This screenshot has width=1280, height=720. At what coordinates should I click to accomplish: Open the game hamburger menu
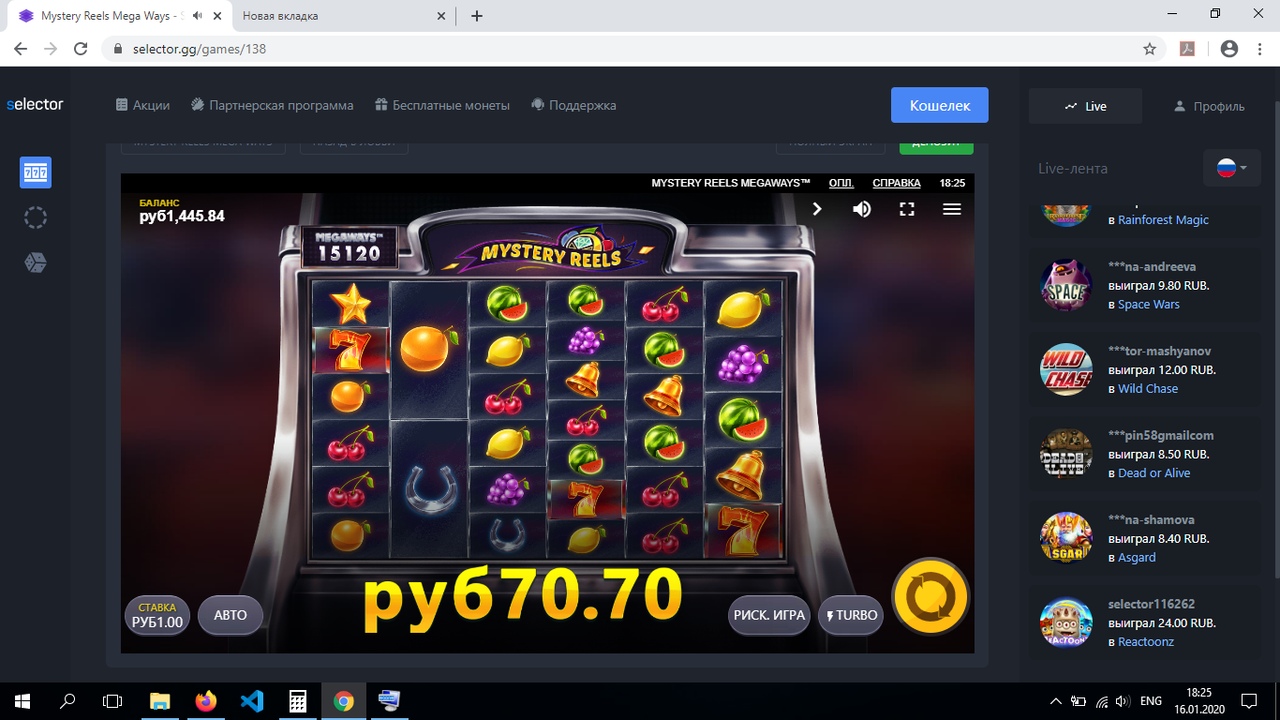click(952, 209)
